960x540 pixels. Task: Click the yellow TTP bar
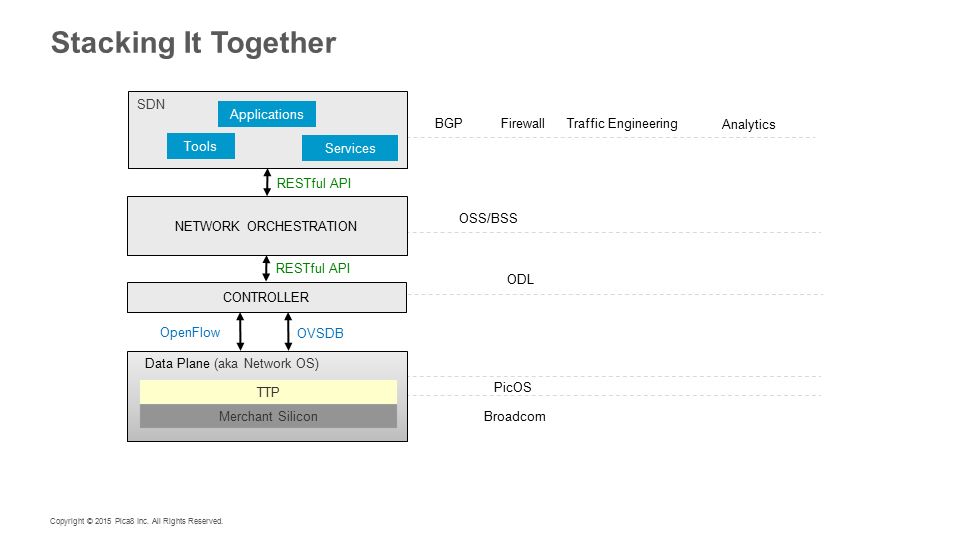[268, 392]
